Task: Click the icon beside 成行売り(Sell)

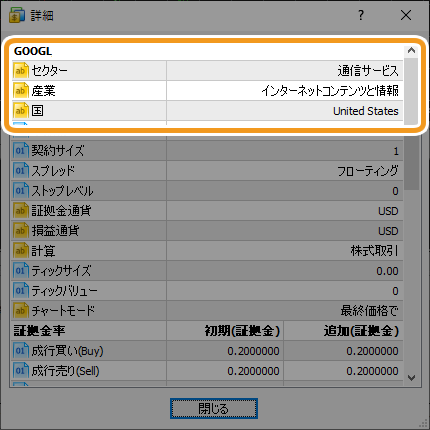Action: 21,371
